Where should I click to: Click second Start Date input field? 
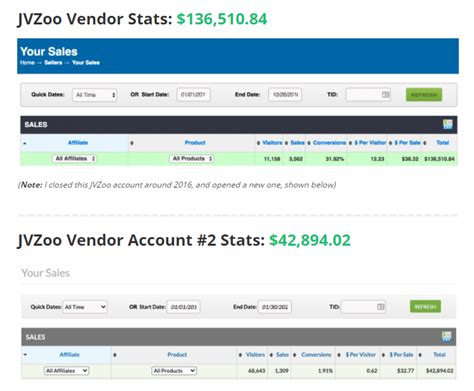pyautogui.click(x=183, y=307)
